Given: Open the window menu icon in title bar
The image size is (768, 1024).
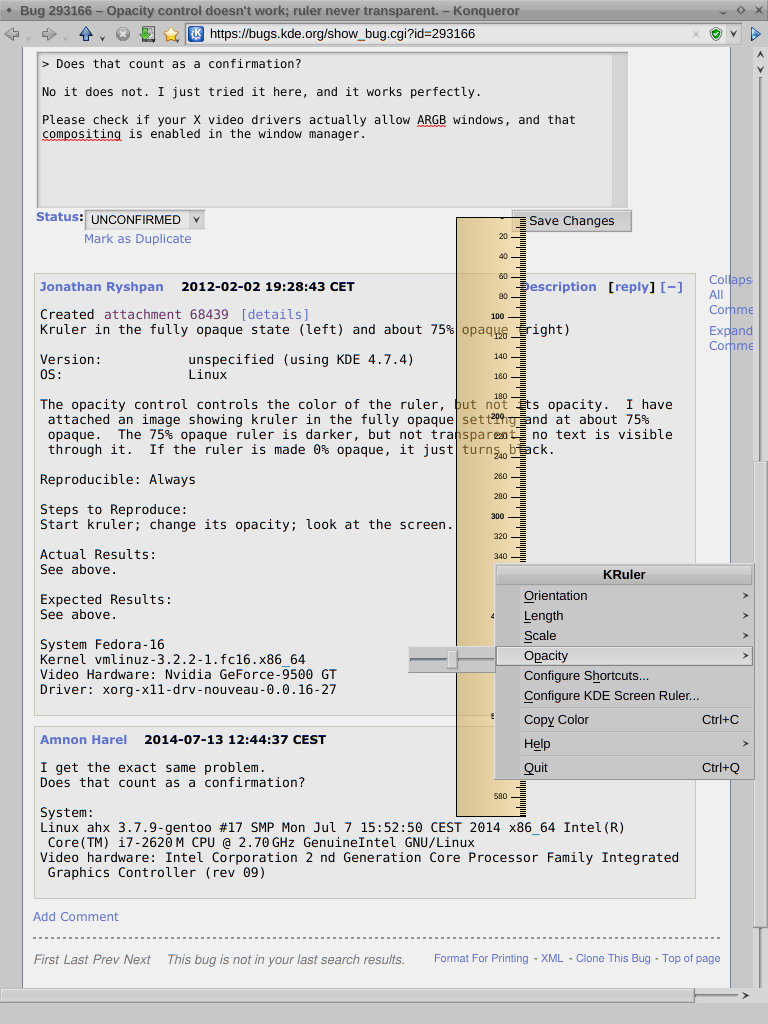Looking at the screenshot, I should (x=9, y=10).
